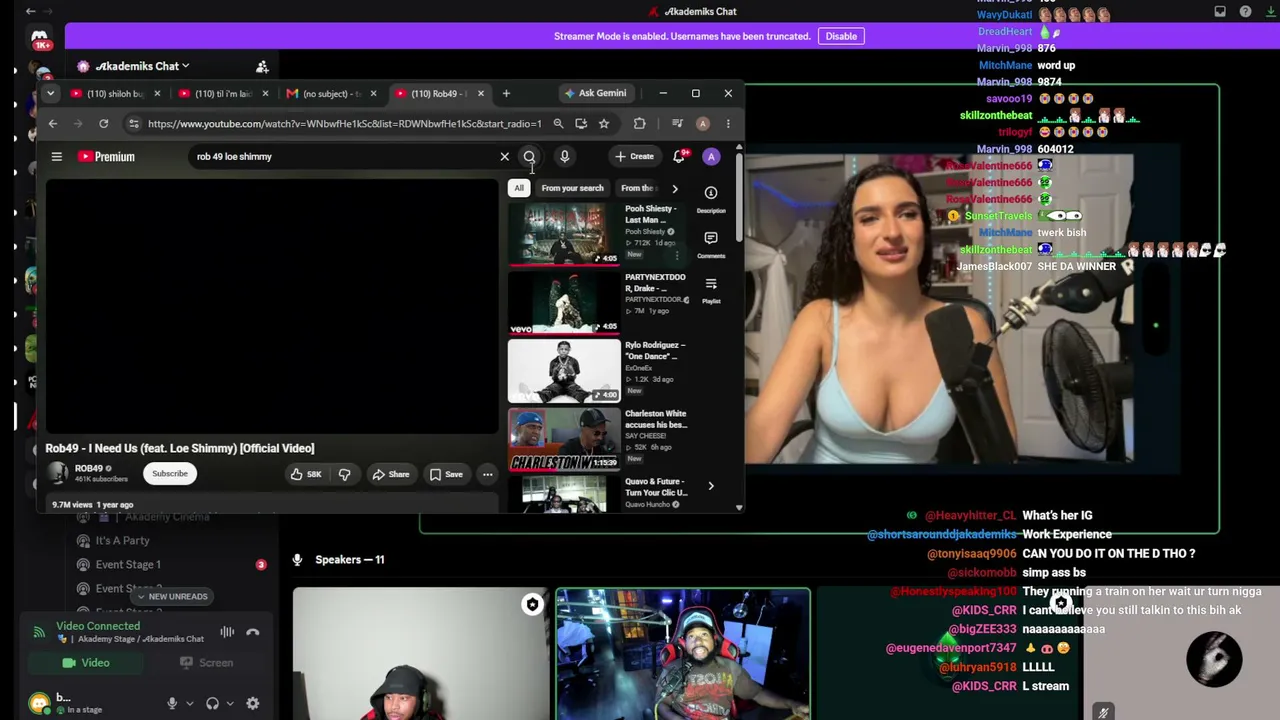Open Discord direct messages home icon
This screenshot has width=1280, height=720.
[40, 40]
